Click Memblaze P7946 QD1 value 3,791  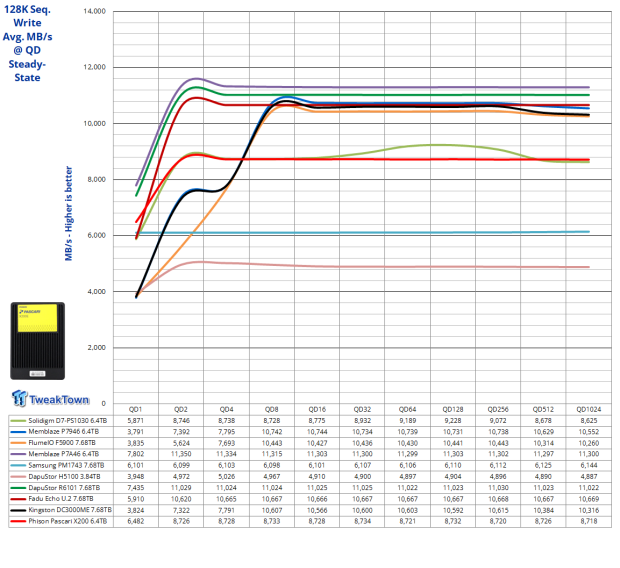[x=136, y=432]
